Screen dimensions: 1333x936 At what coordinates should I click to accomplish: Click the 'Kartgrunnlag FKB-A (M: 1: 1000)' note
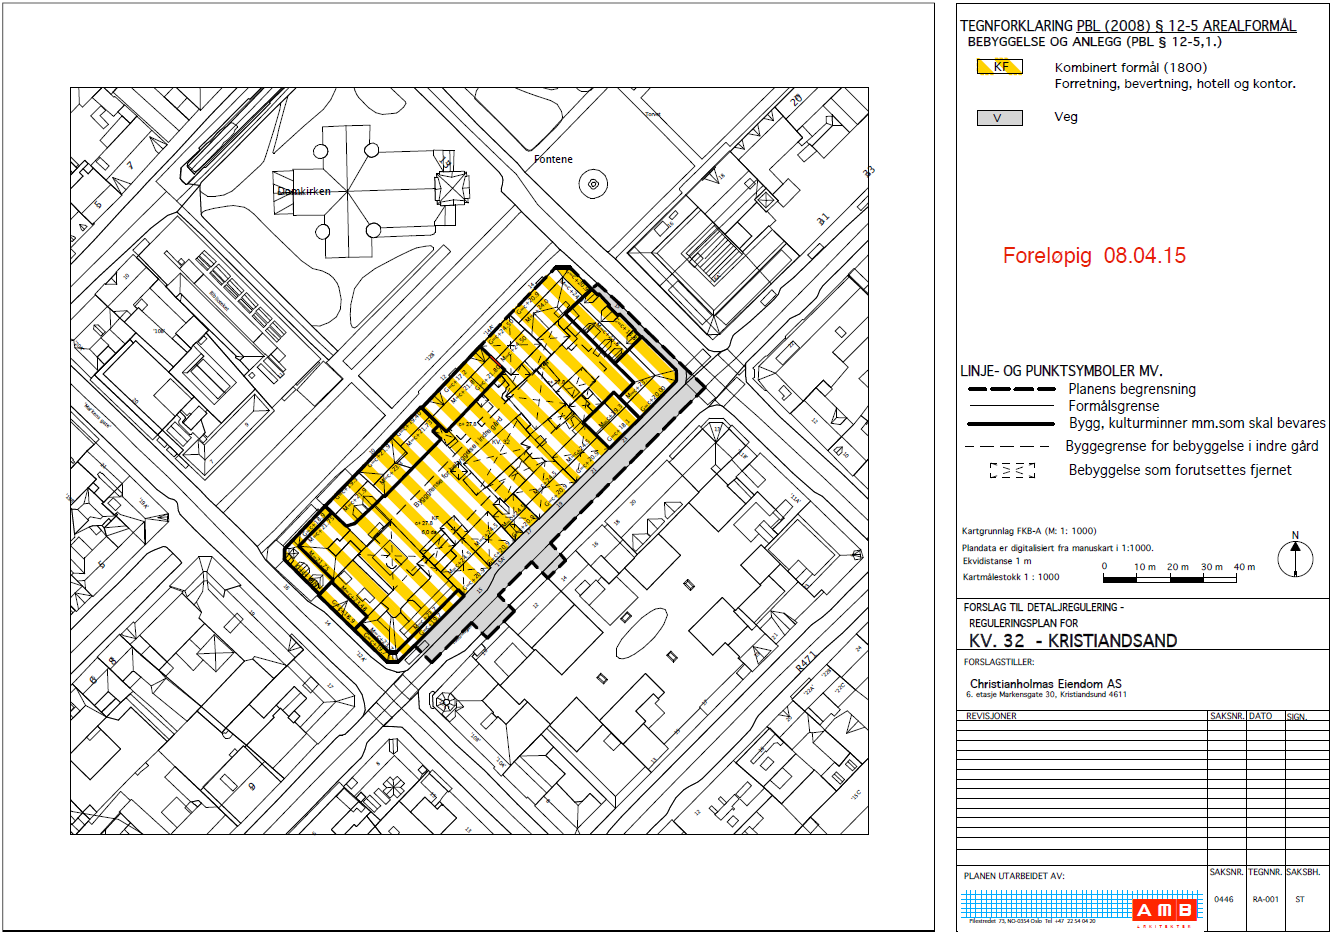tap(1029, 531)
